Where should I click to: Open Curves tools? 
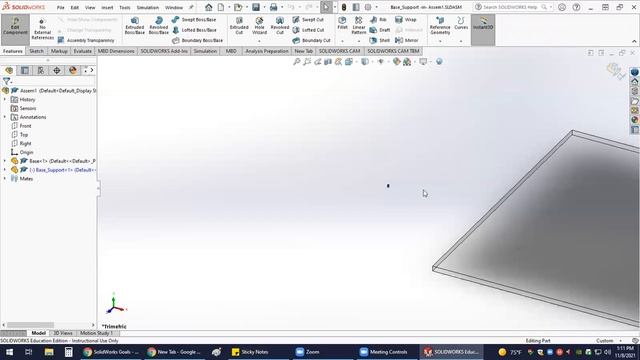point(461,23)
